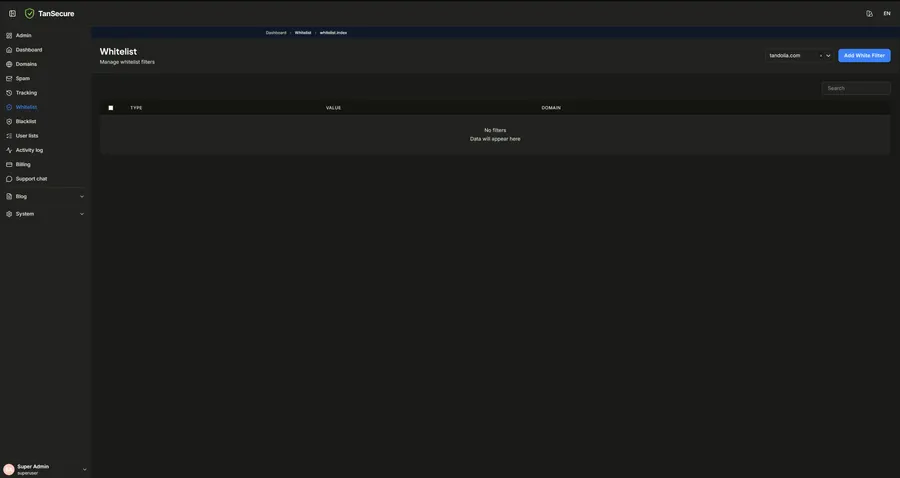This screenshot has height=478, width=900.
Task: Focus the Search input field
Action: click(856, 88)
